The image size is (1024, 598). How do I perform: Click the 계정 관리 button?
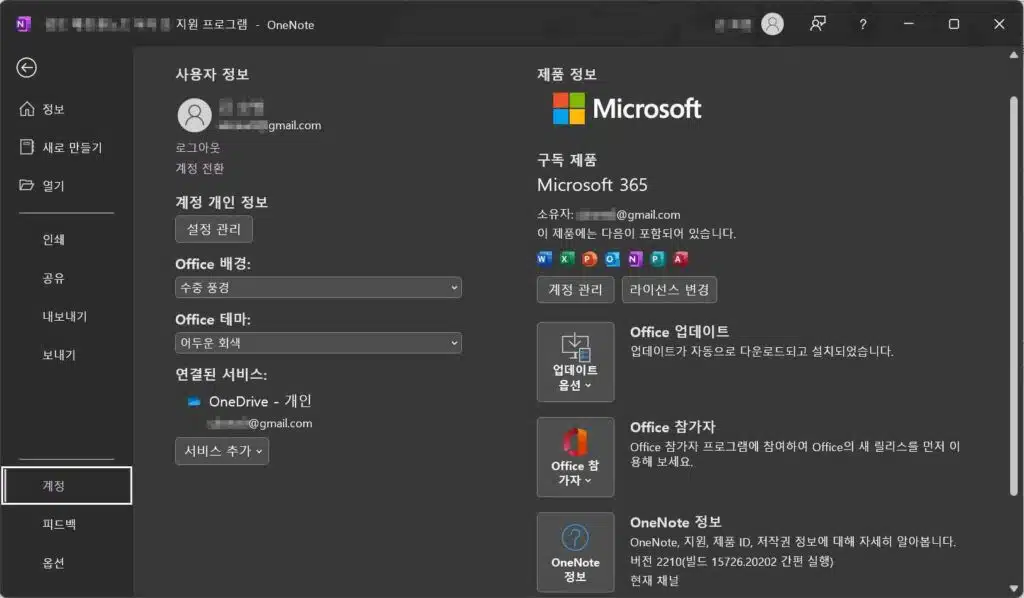[575, 289]
